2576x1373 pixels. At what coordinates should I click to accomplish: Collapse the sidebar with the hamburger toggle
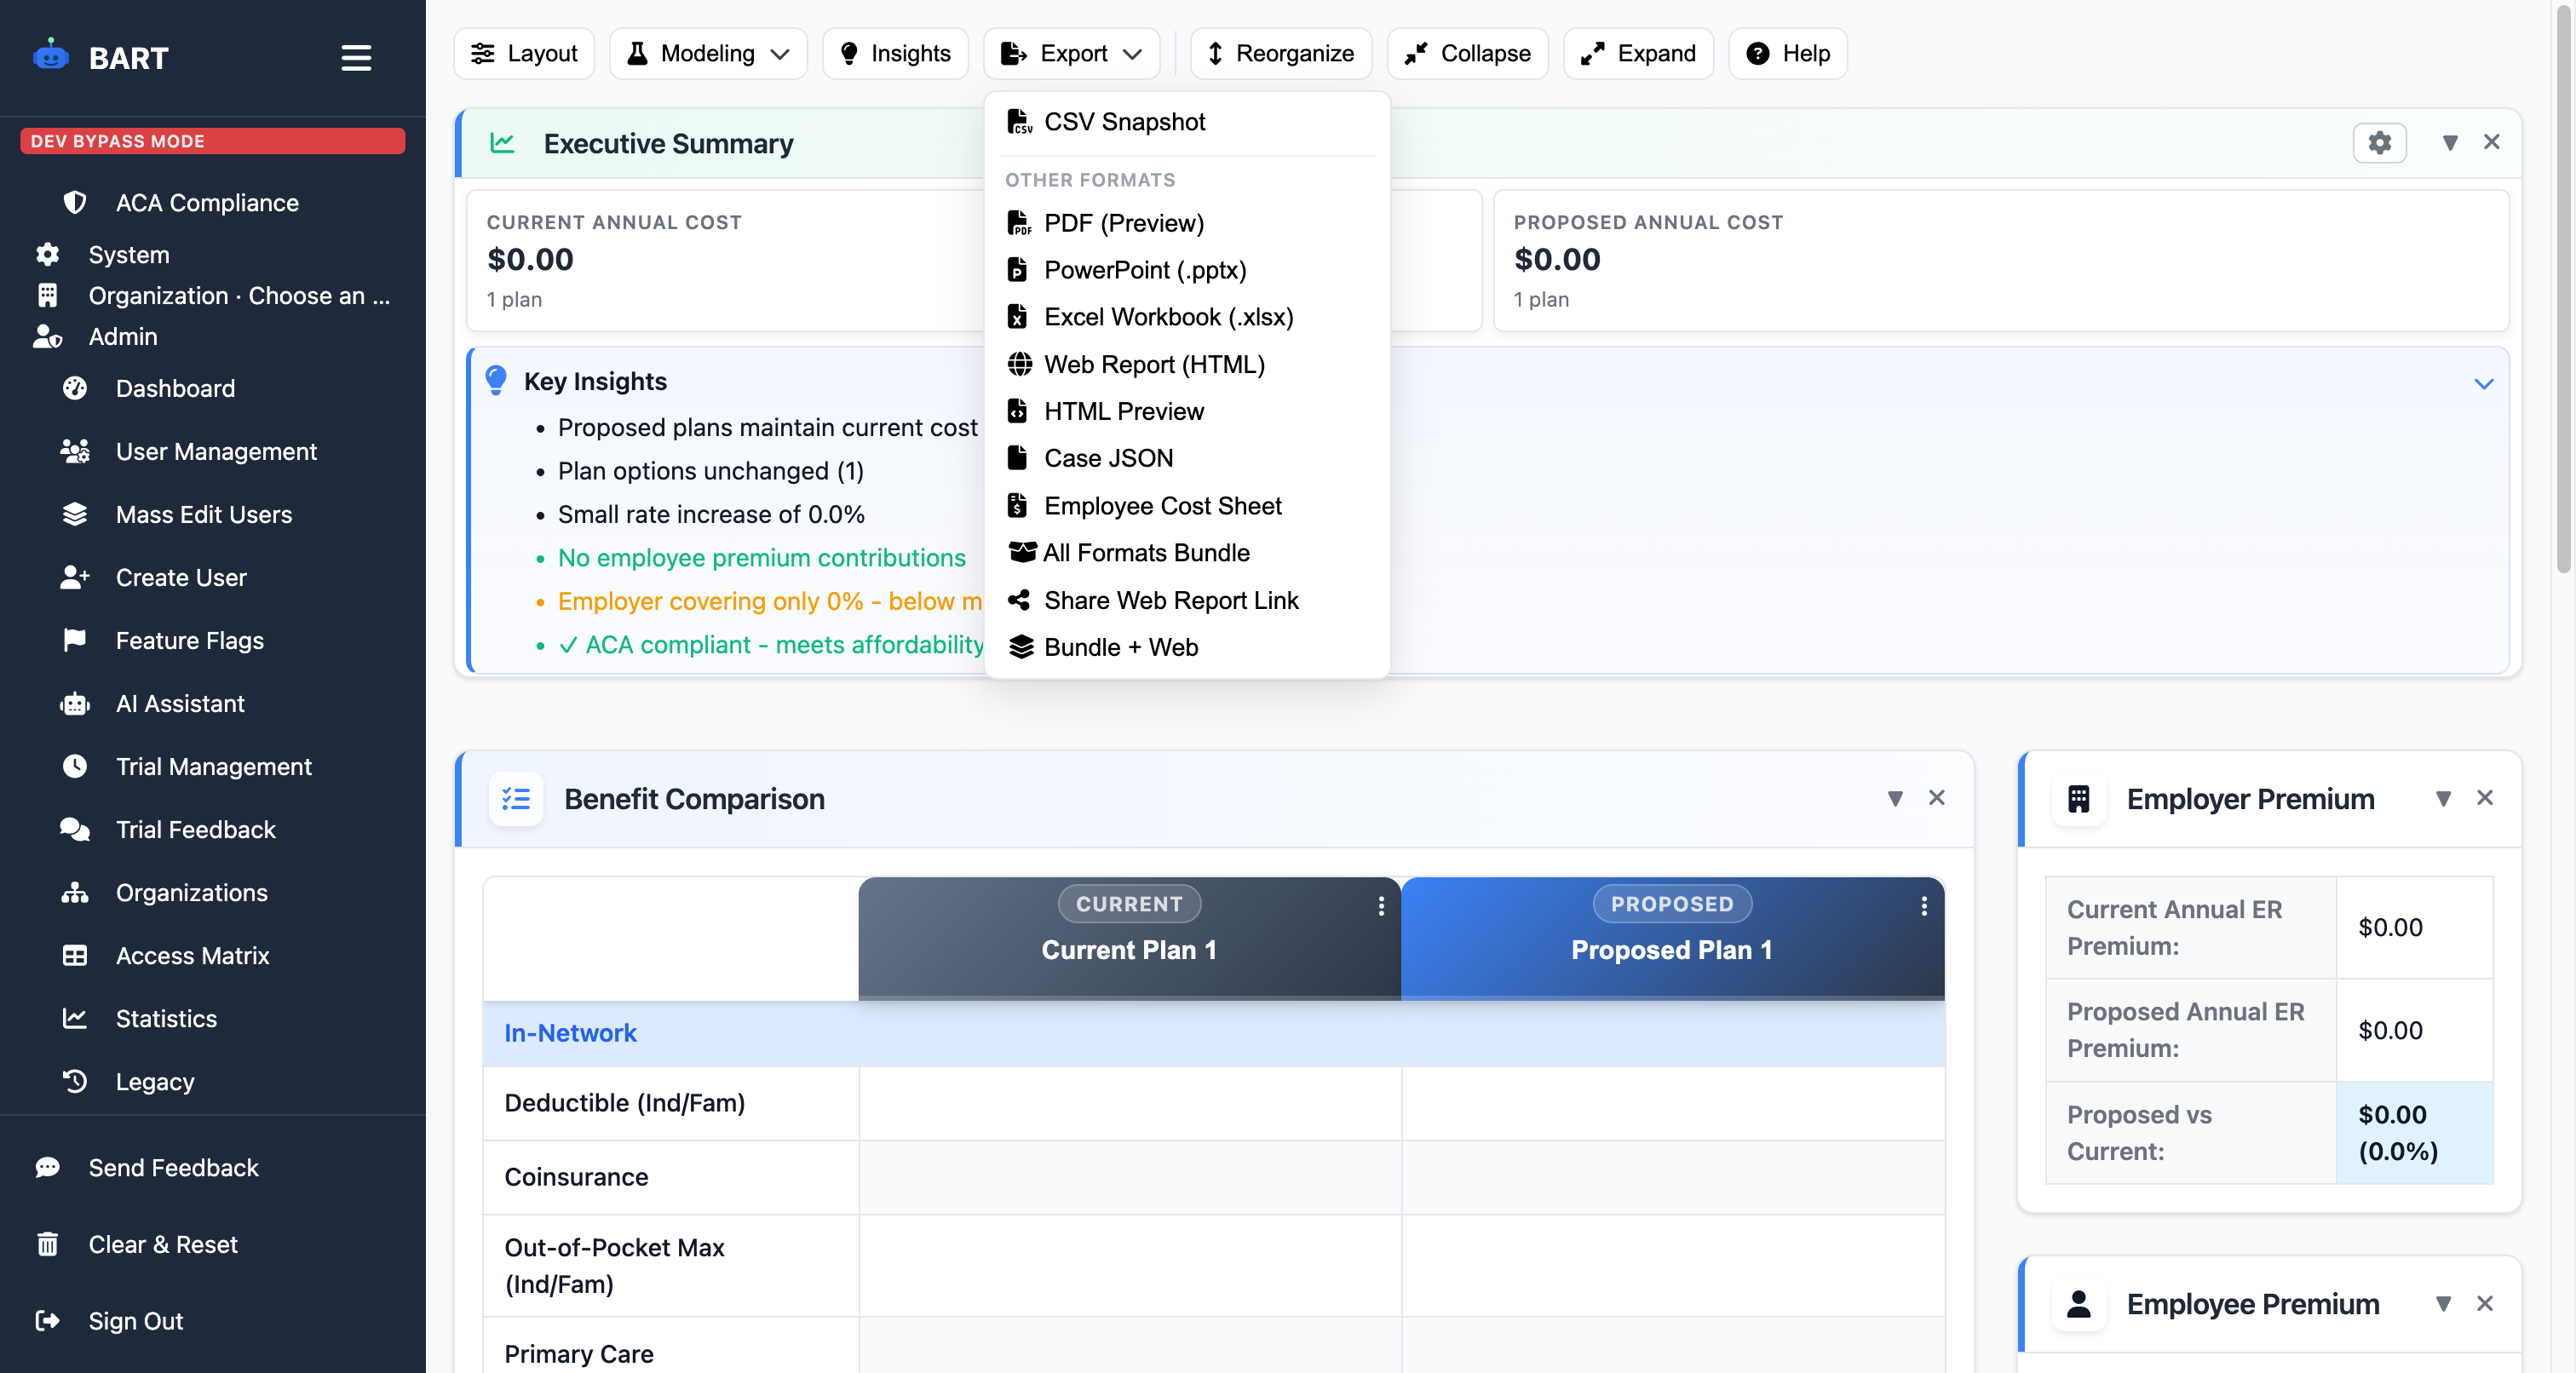coord(356,58)
